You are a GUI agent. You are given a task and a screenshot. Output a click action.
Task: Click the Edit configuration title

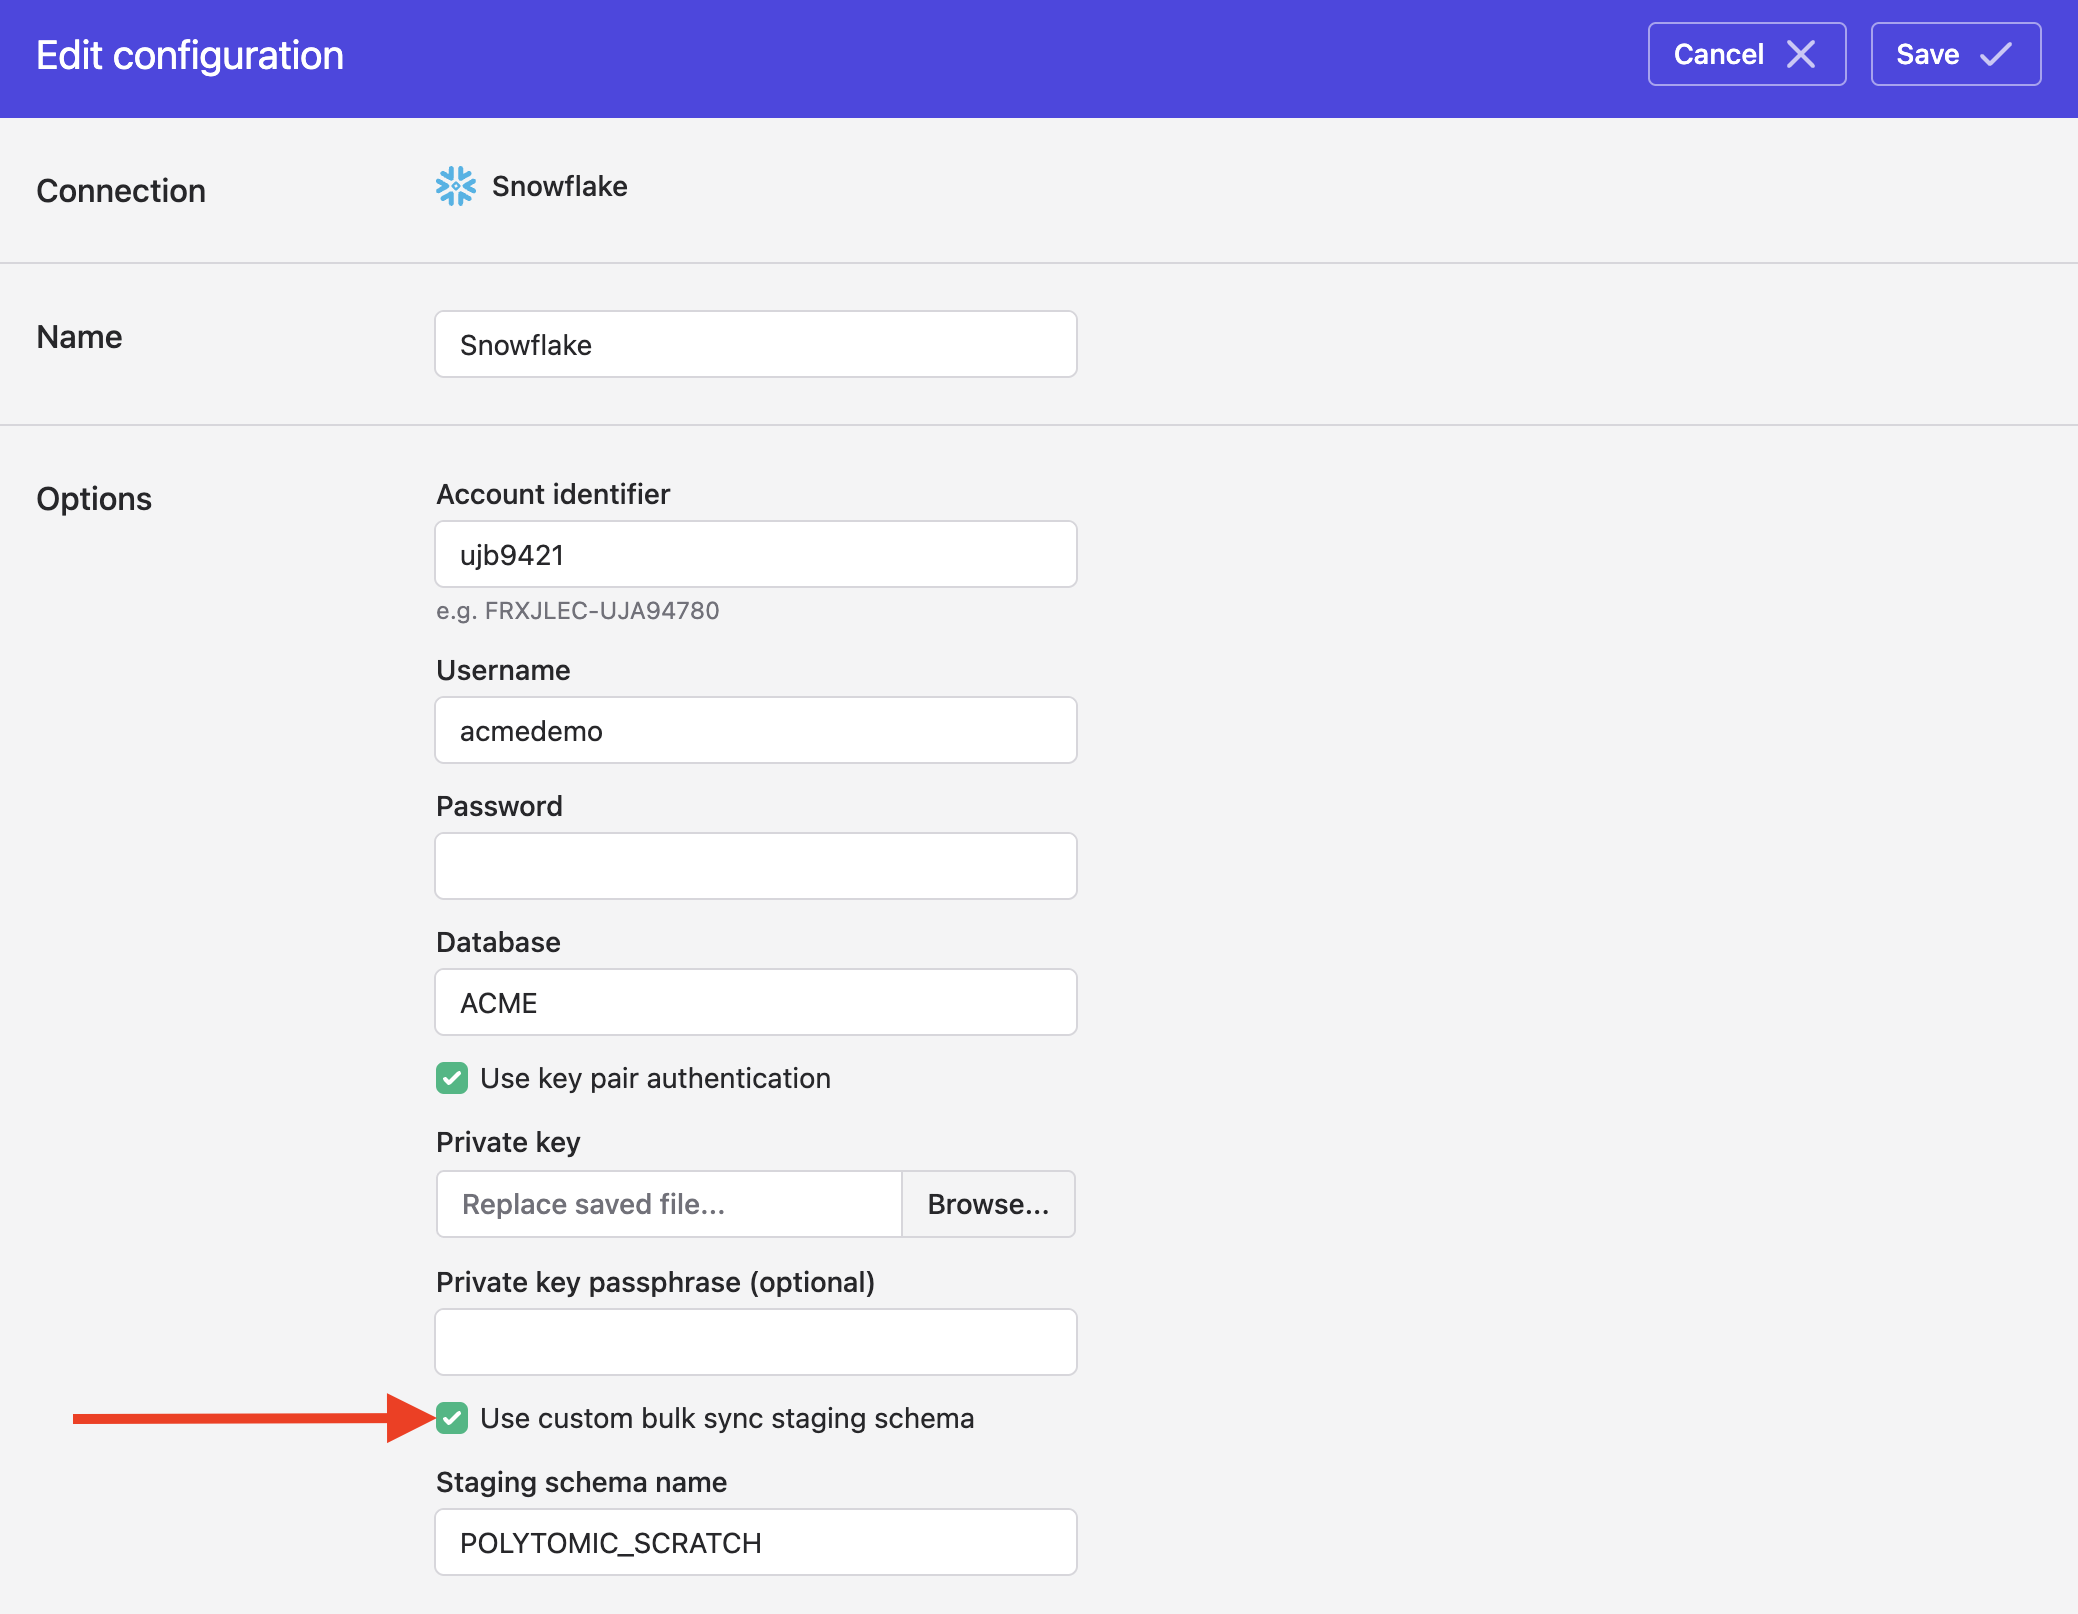tap(190, 55)
